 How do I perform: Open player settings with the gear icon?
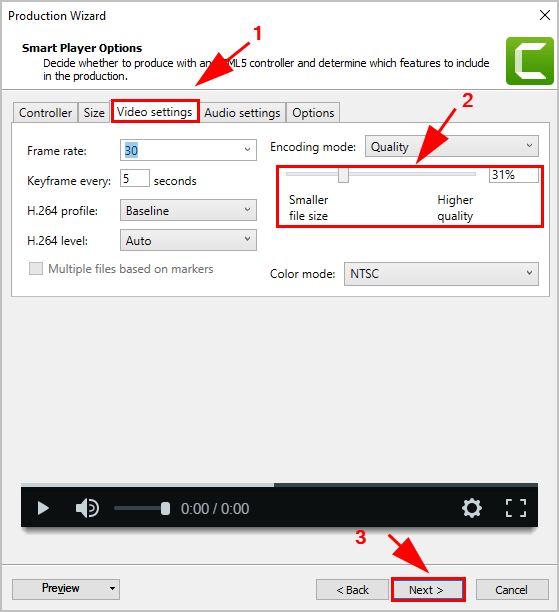[x=472, y=508]
